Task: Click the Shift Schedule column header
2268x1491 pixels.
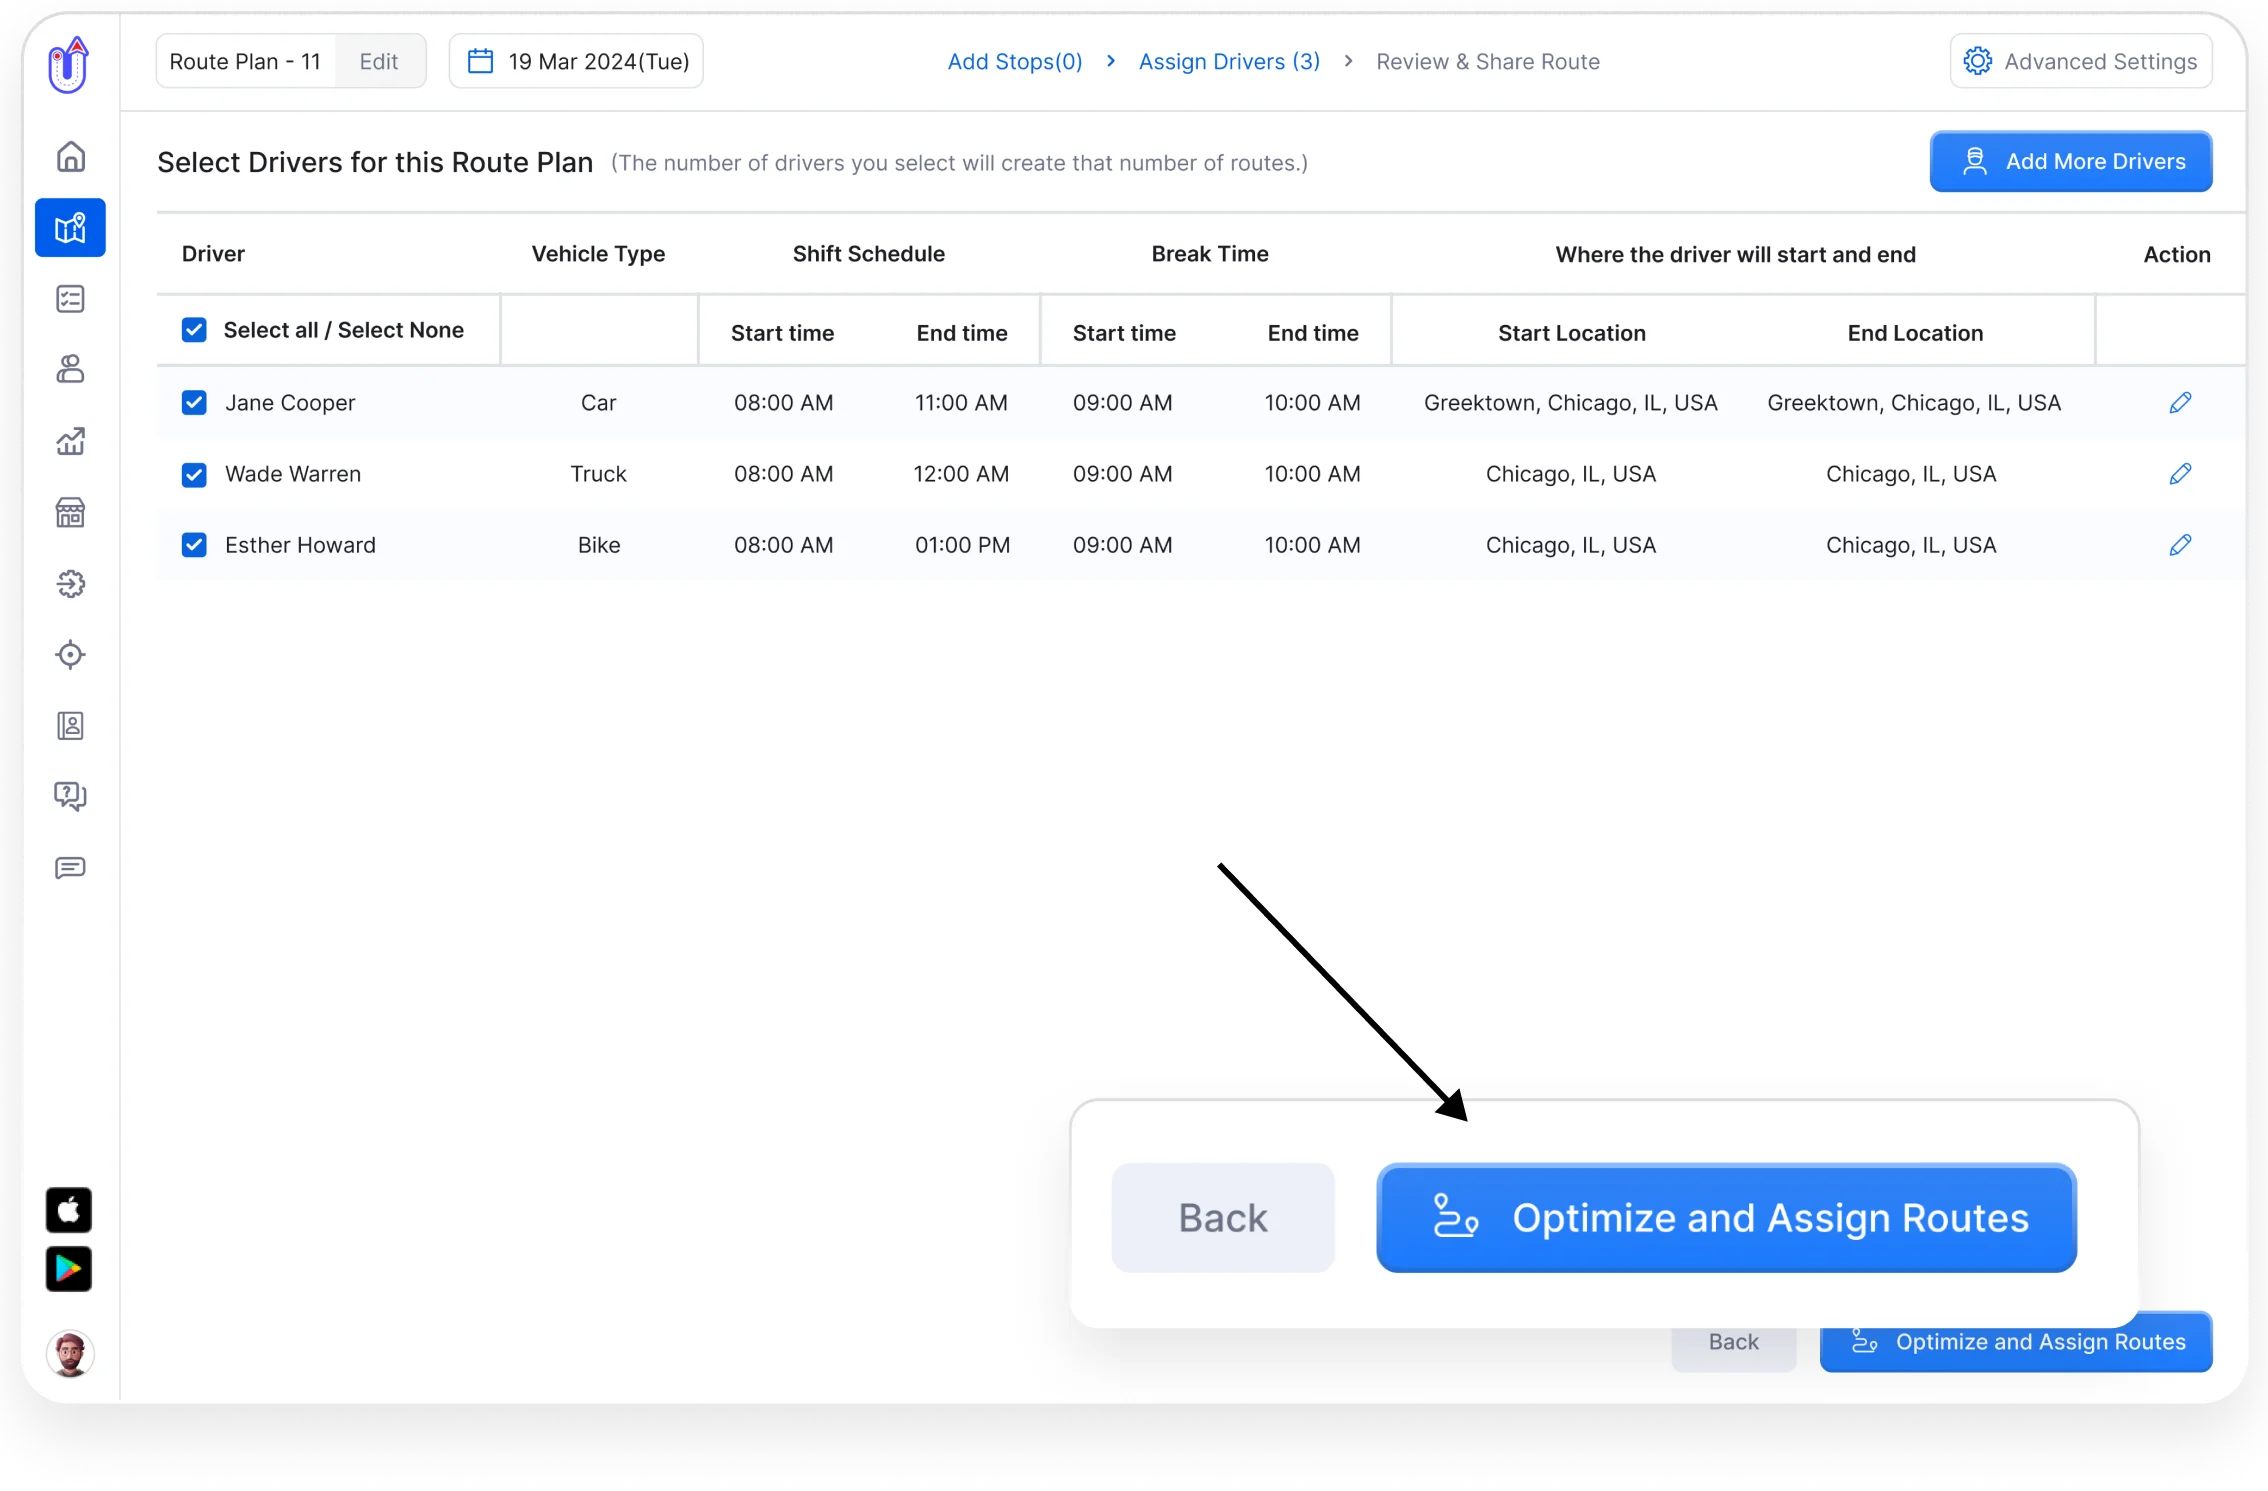Action: pyautogui.click(x=868, y=254)
